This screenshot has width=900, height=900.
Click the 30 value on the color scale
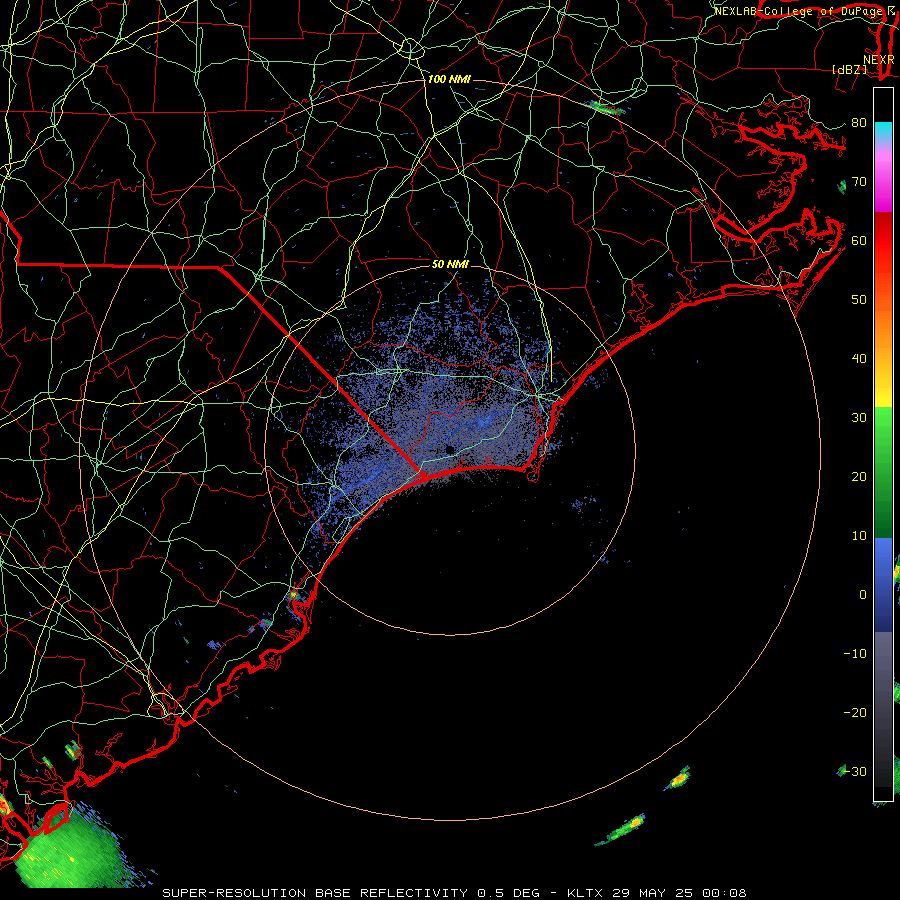[x=859, y=418]
